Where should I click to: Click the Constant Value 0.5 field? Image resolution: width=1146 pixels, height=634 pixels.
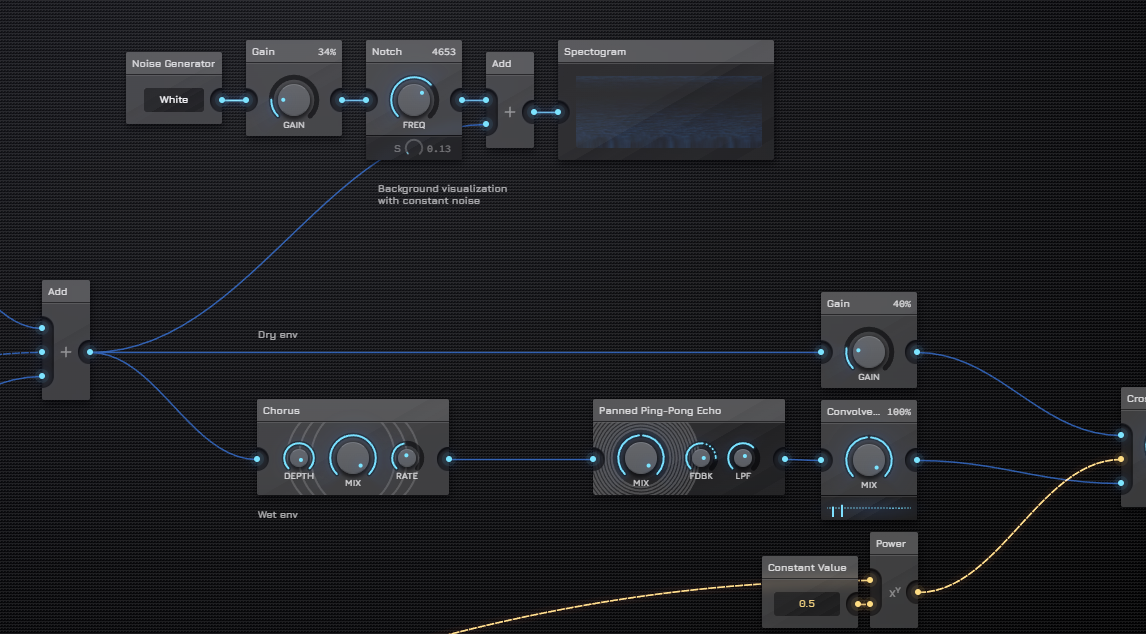pos(806,604)
